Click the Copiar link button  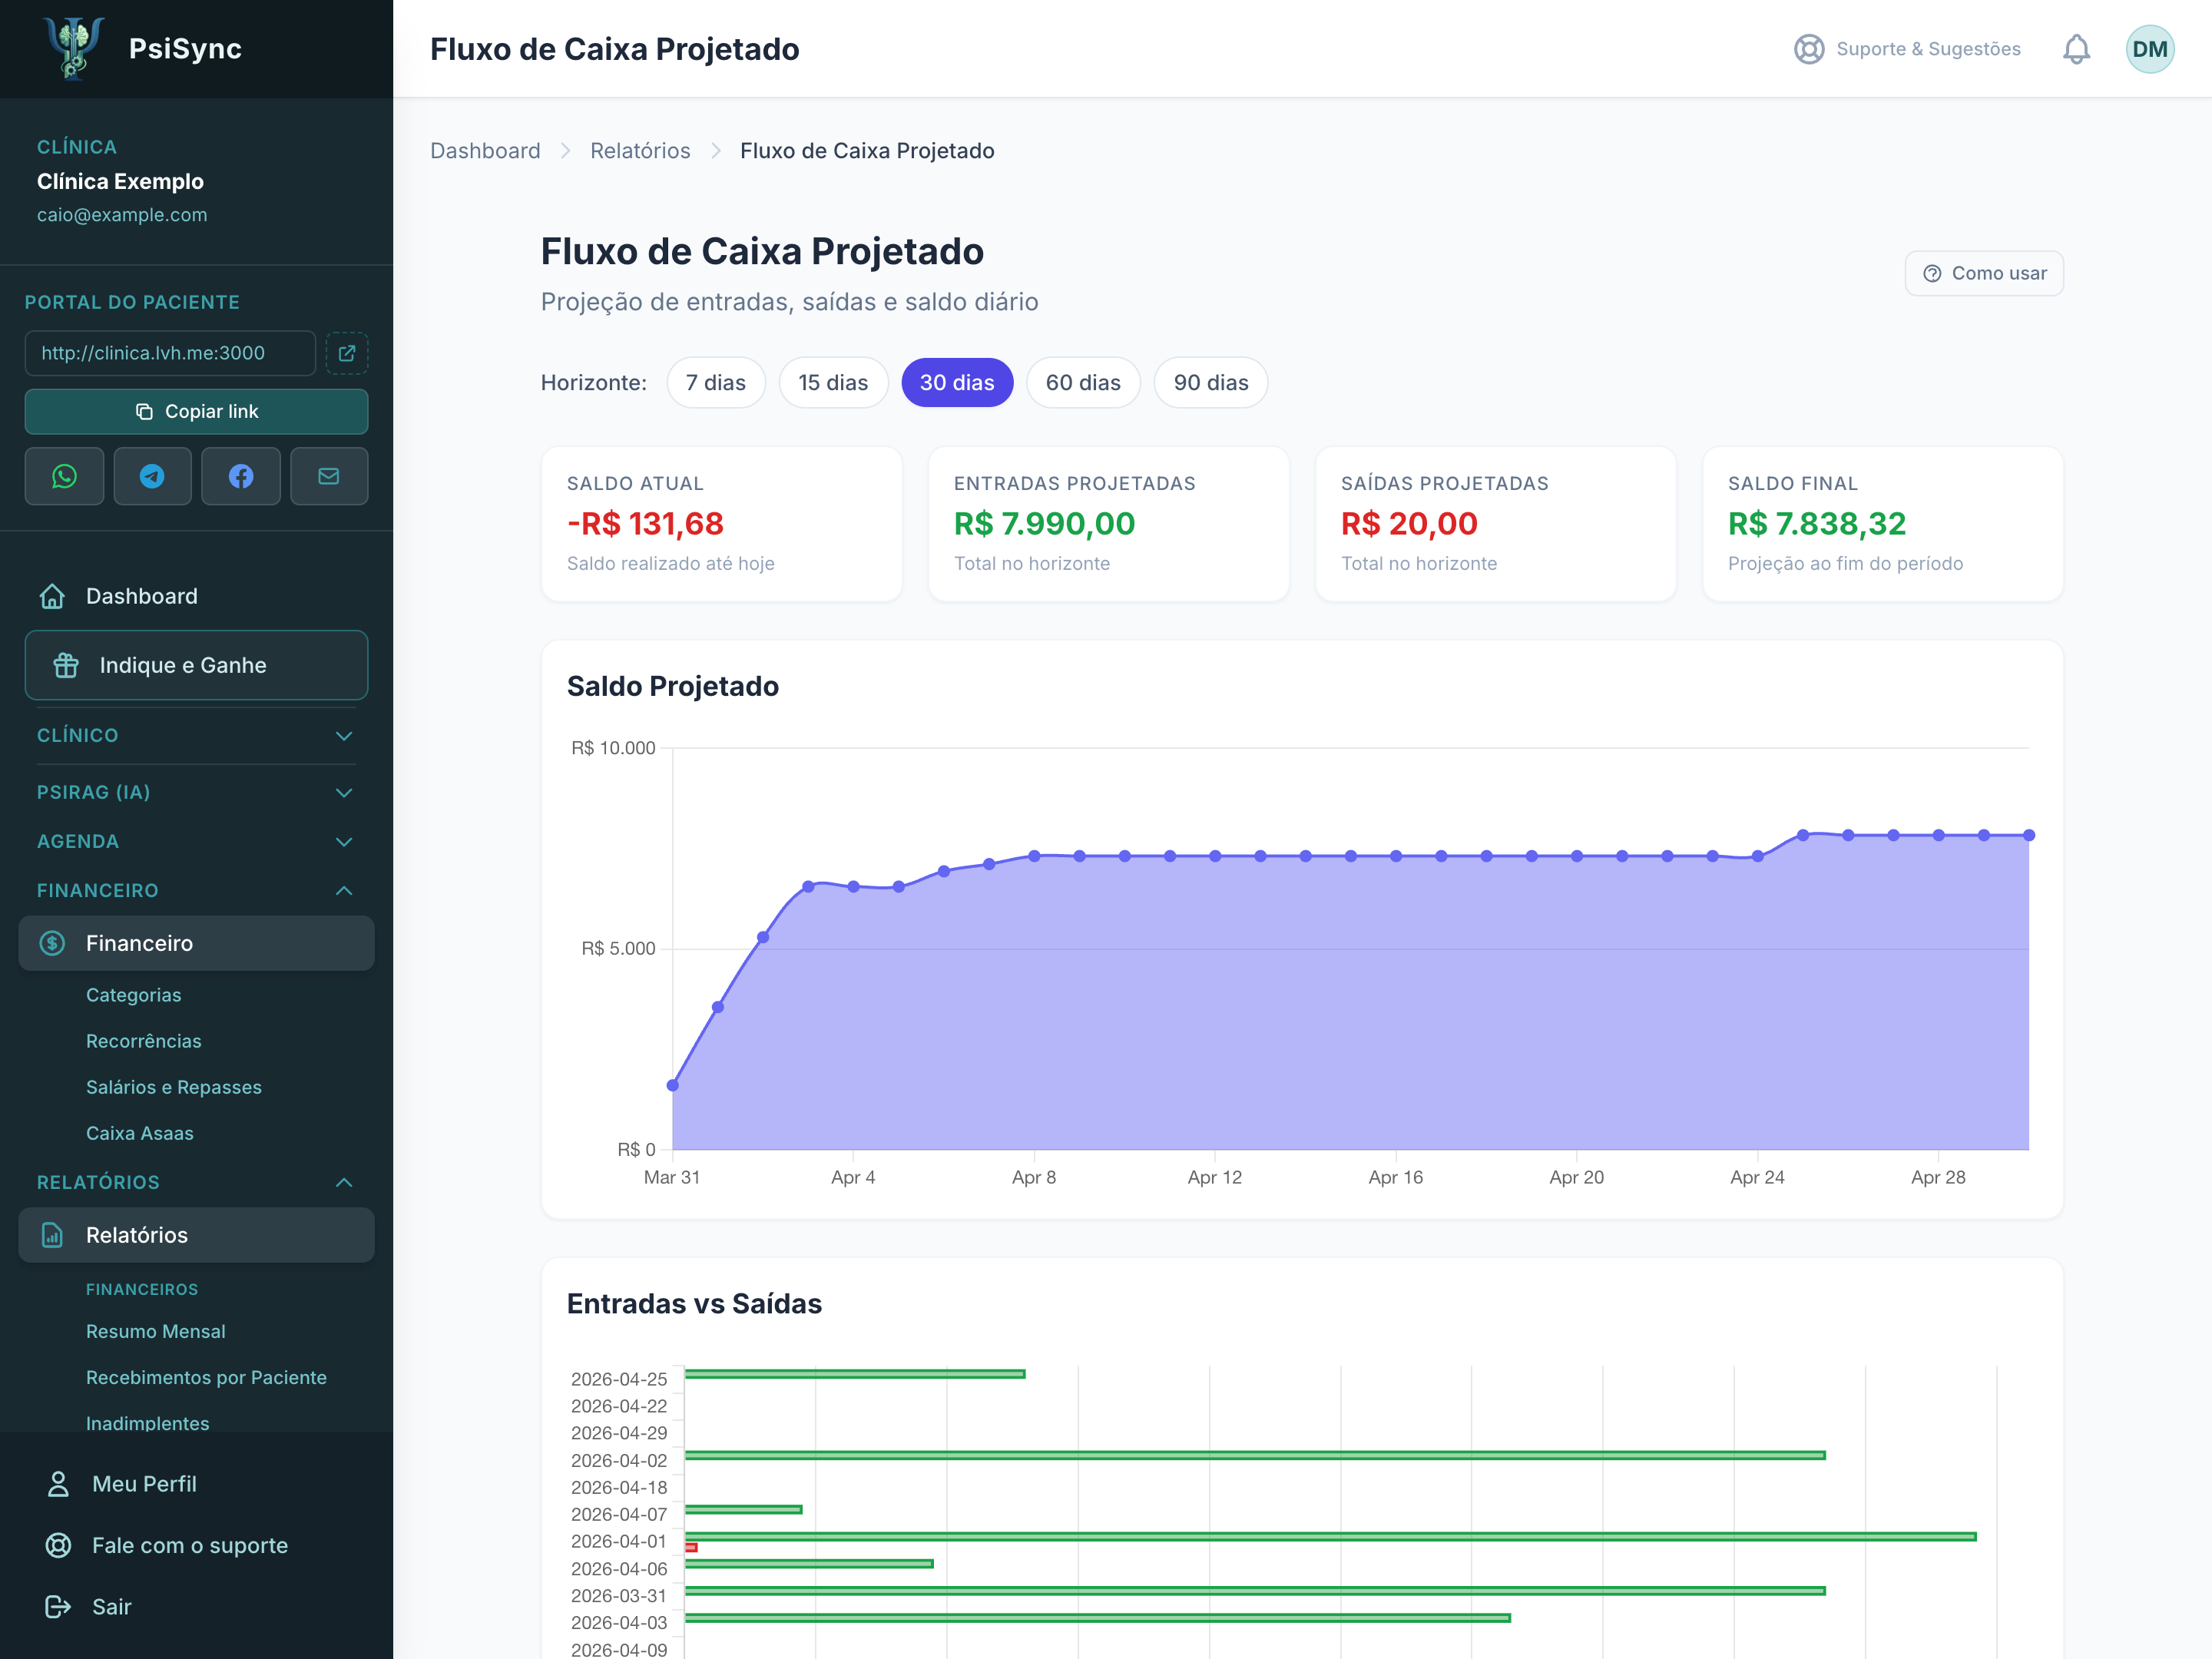tap(196, 411)
